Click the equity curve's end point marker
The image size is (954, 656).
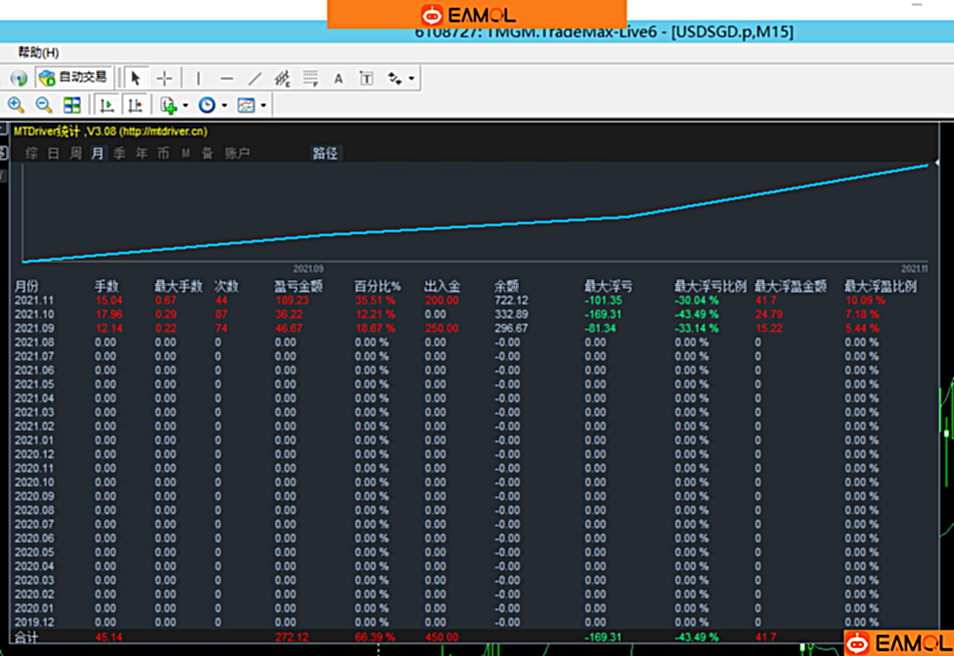pyautogui.click(x=927, y=164)
